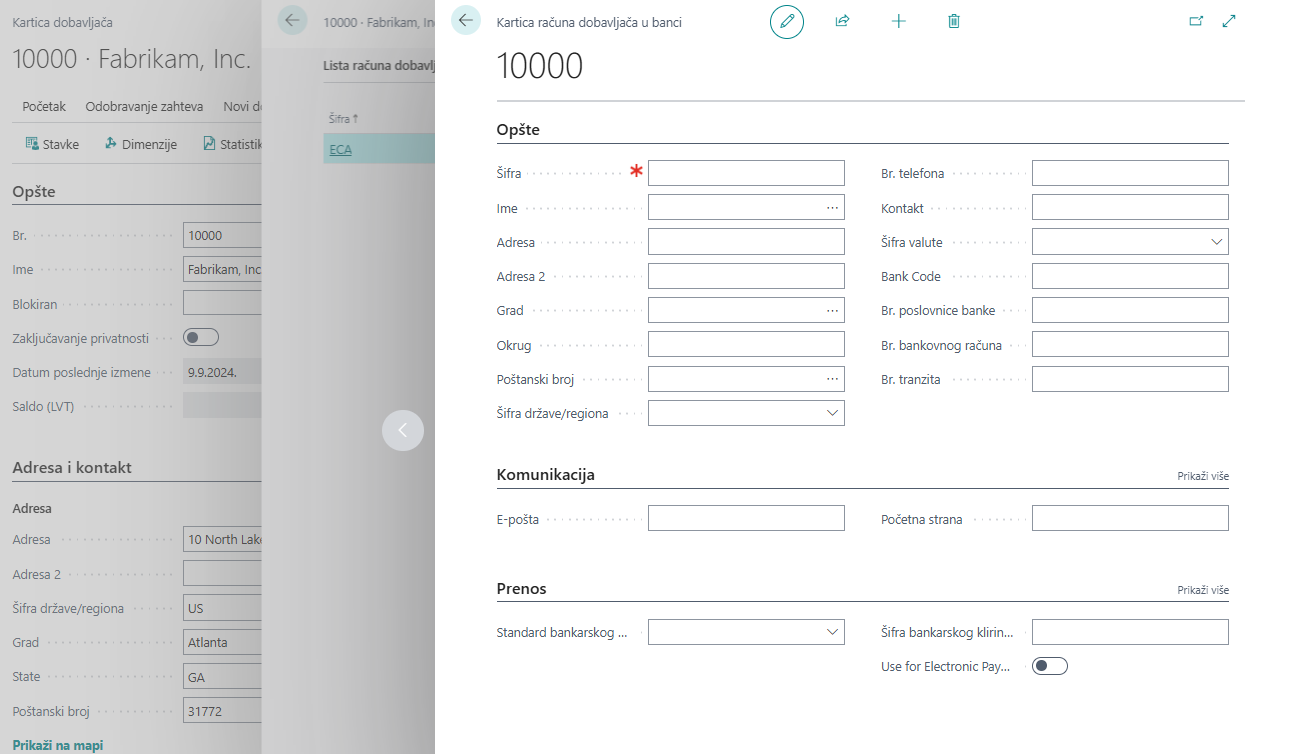Click the pencil edit icon
Screen dimensions: 1296x754
(x=786, y=21)
